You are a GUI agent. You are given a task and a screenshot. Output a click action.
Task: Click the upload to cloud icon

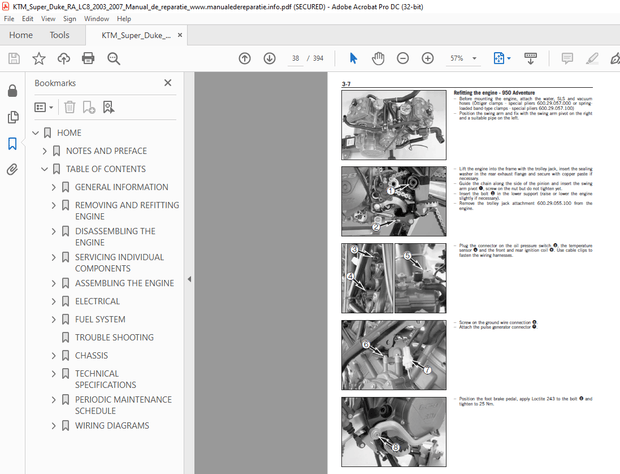click(x=64, y=59)
